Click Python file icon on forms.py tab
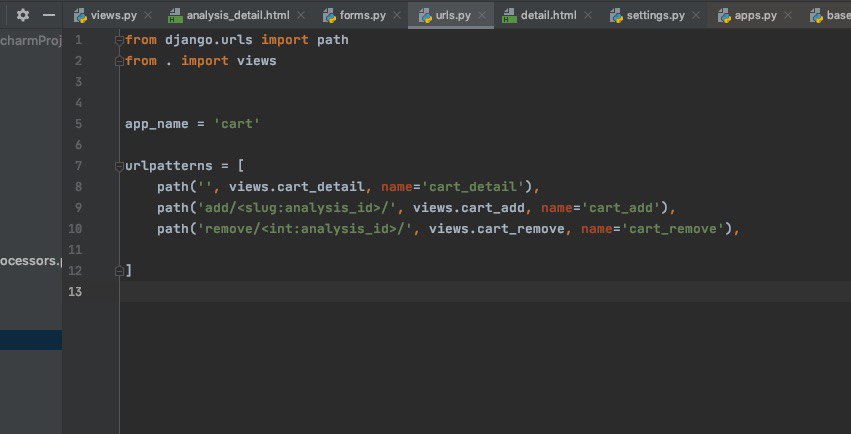This screenshot has height=434, width=851. pyautogui.click(x=330, y=15)
